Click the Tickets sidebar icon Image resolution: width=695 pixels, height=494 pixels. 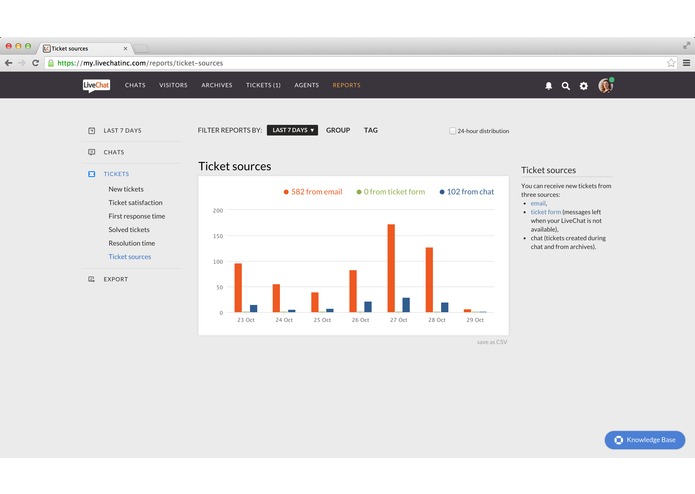[x=91, y=174]
